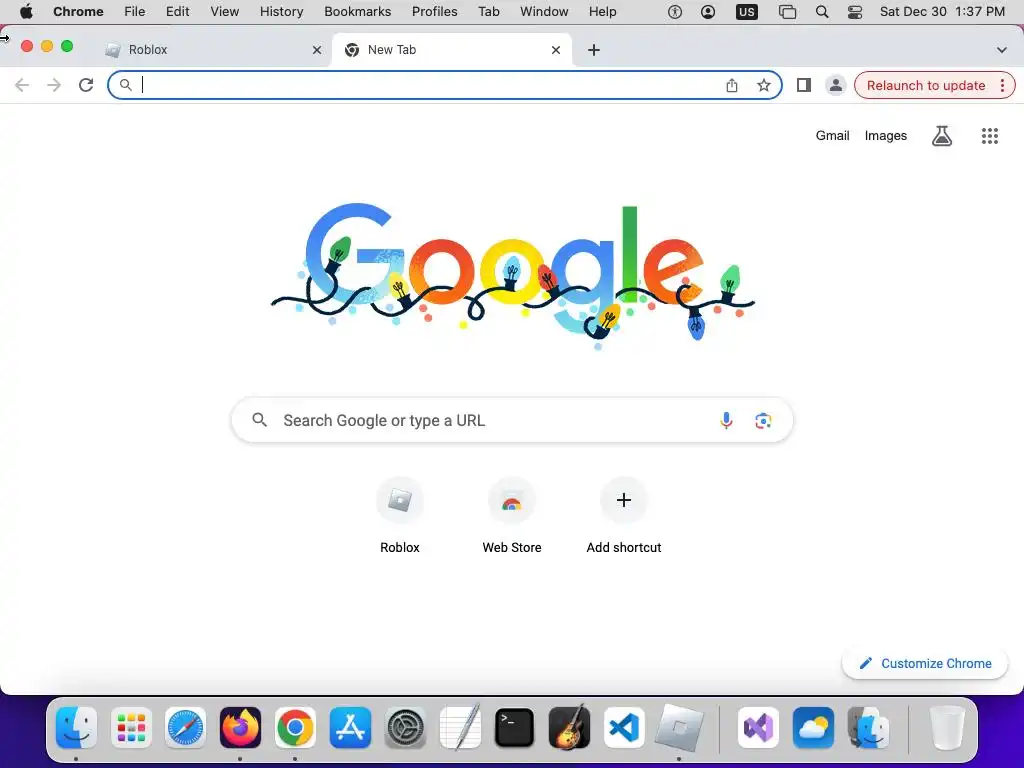This screenshot has height=768, width=1024.
Task: Reload the page
Action: (x=86, y=85)
